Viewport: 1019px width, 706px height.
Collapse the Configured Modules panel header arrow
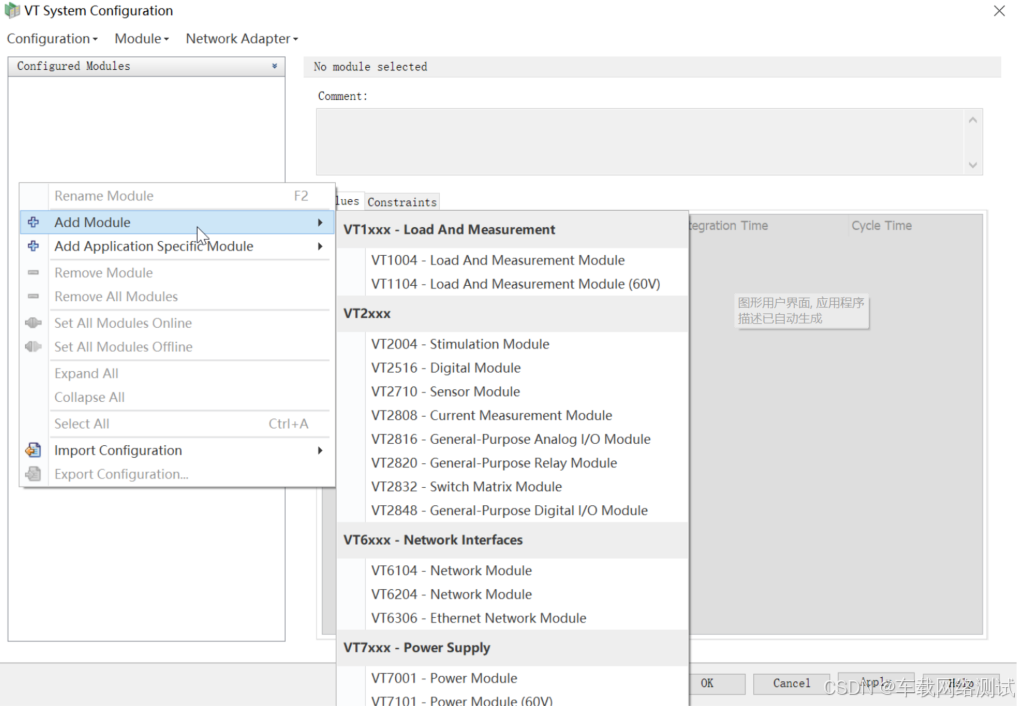(x=274, y=66)
